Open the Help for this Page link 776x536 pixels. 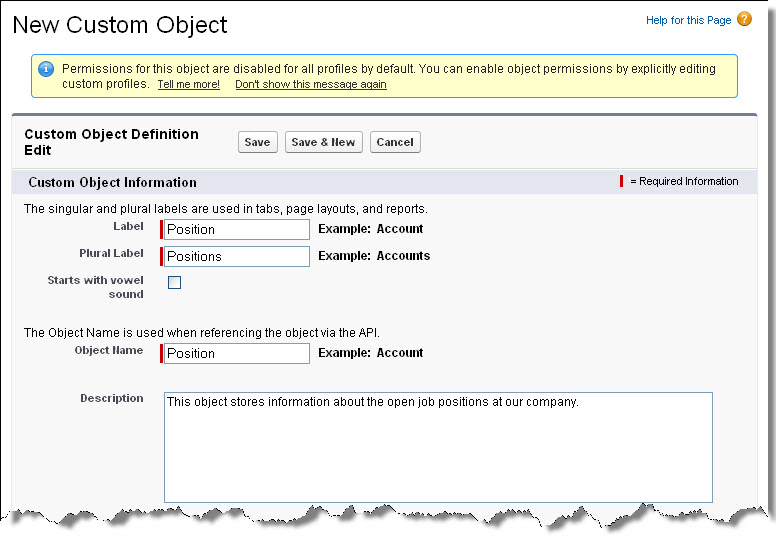point(688,20)
